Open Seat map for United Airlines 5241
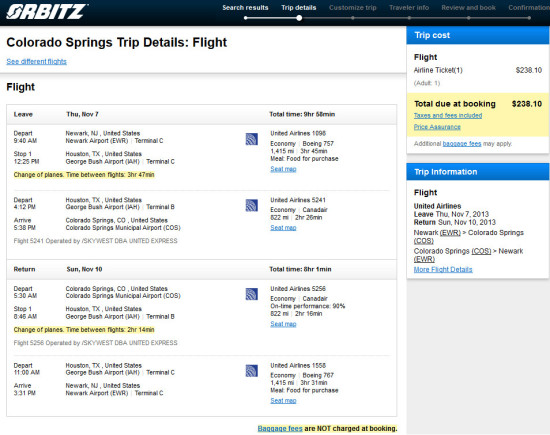This screenshot has height=435, width=550. coord(283,228)
